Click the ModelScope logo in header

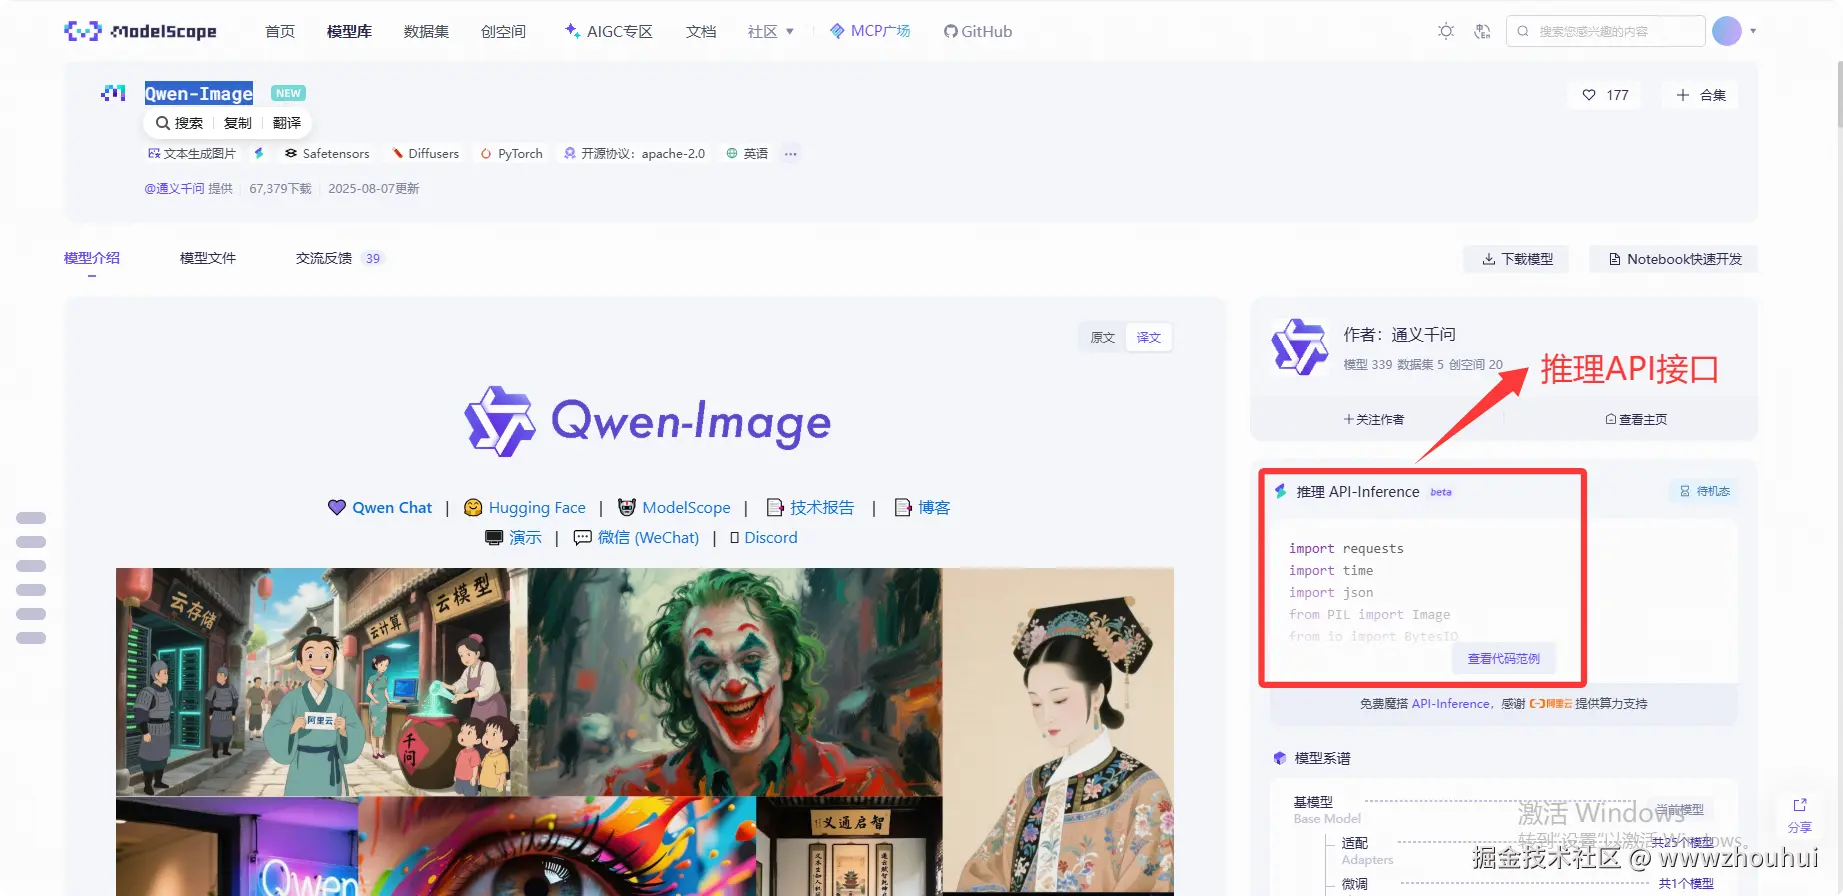tap(140, 31)
